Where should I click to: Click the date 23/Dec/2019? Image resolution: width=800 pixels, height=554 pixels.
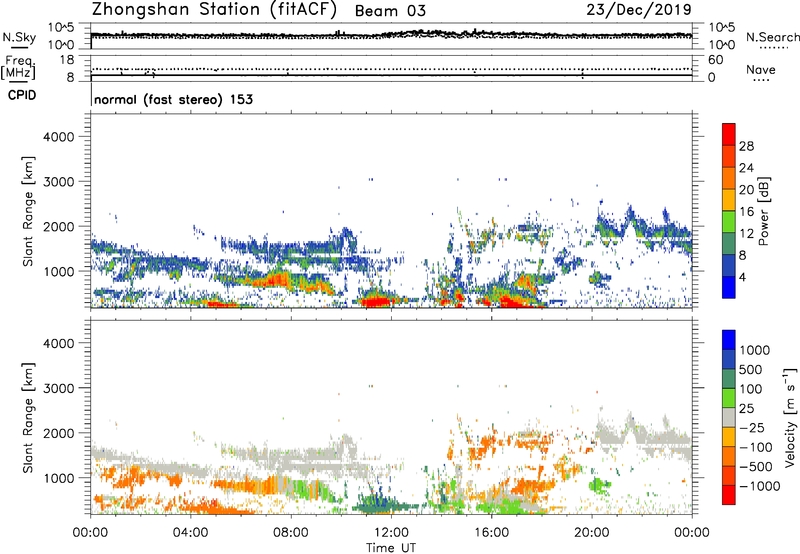[639, 9]
